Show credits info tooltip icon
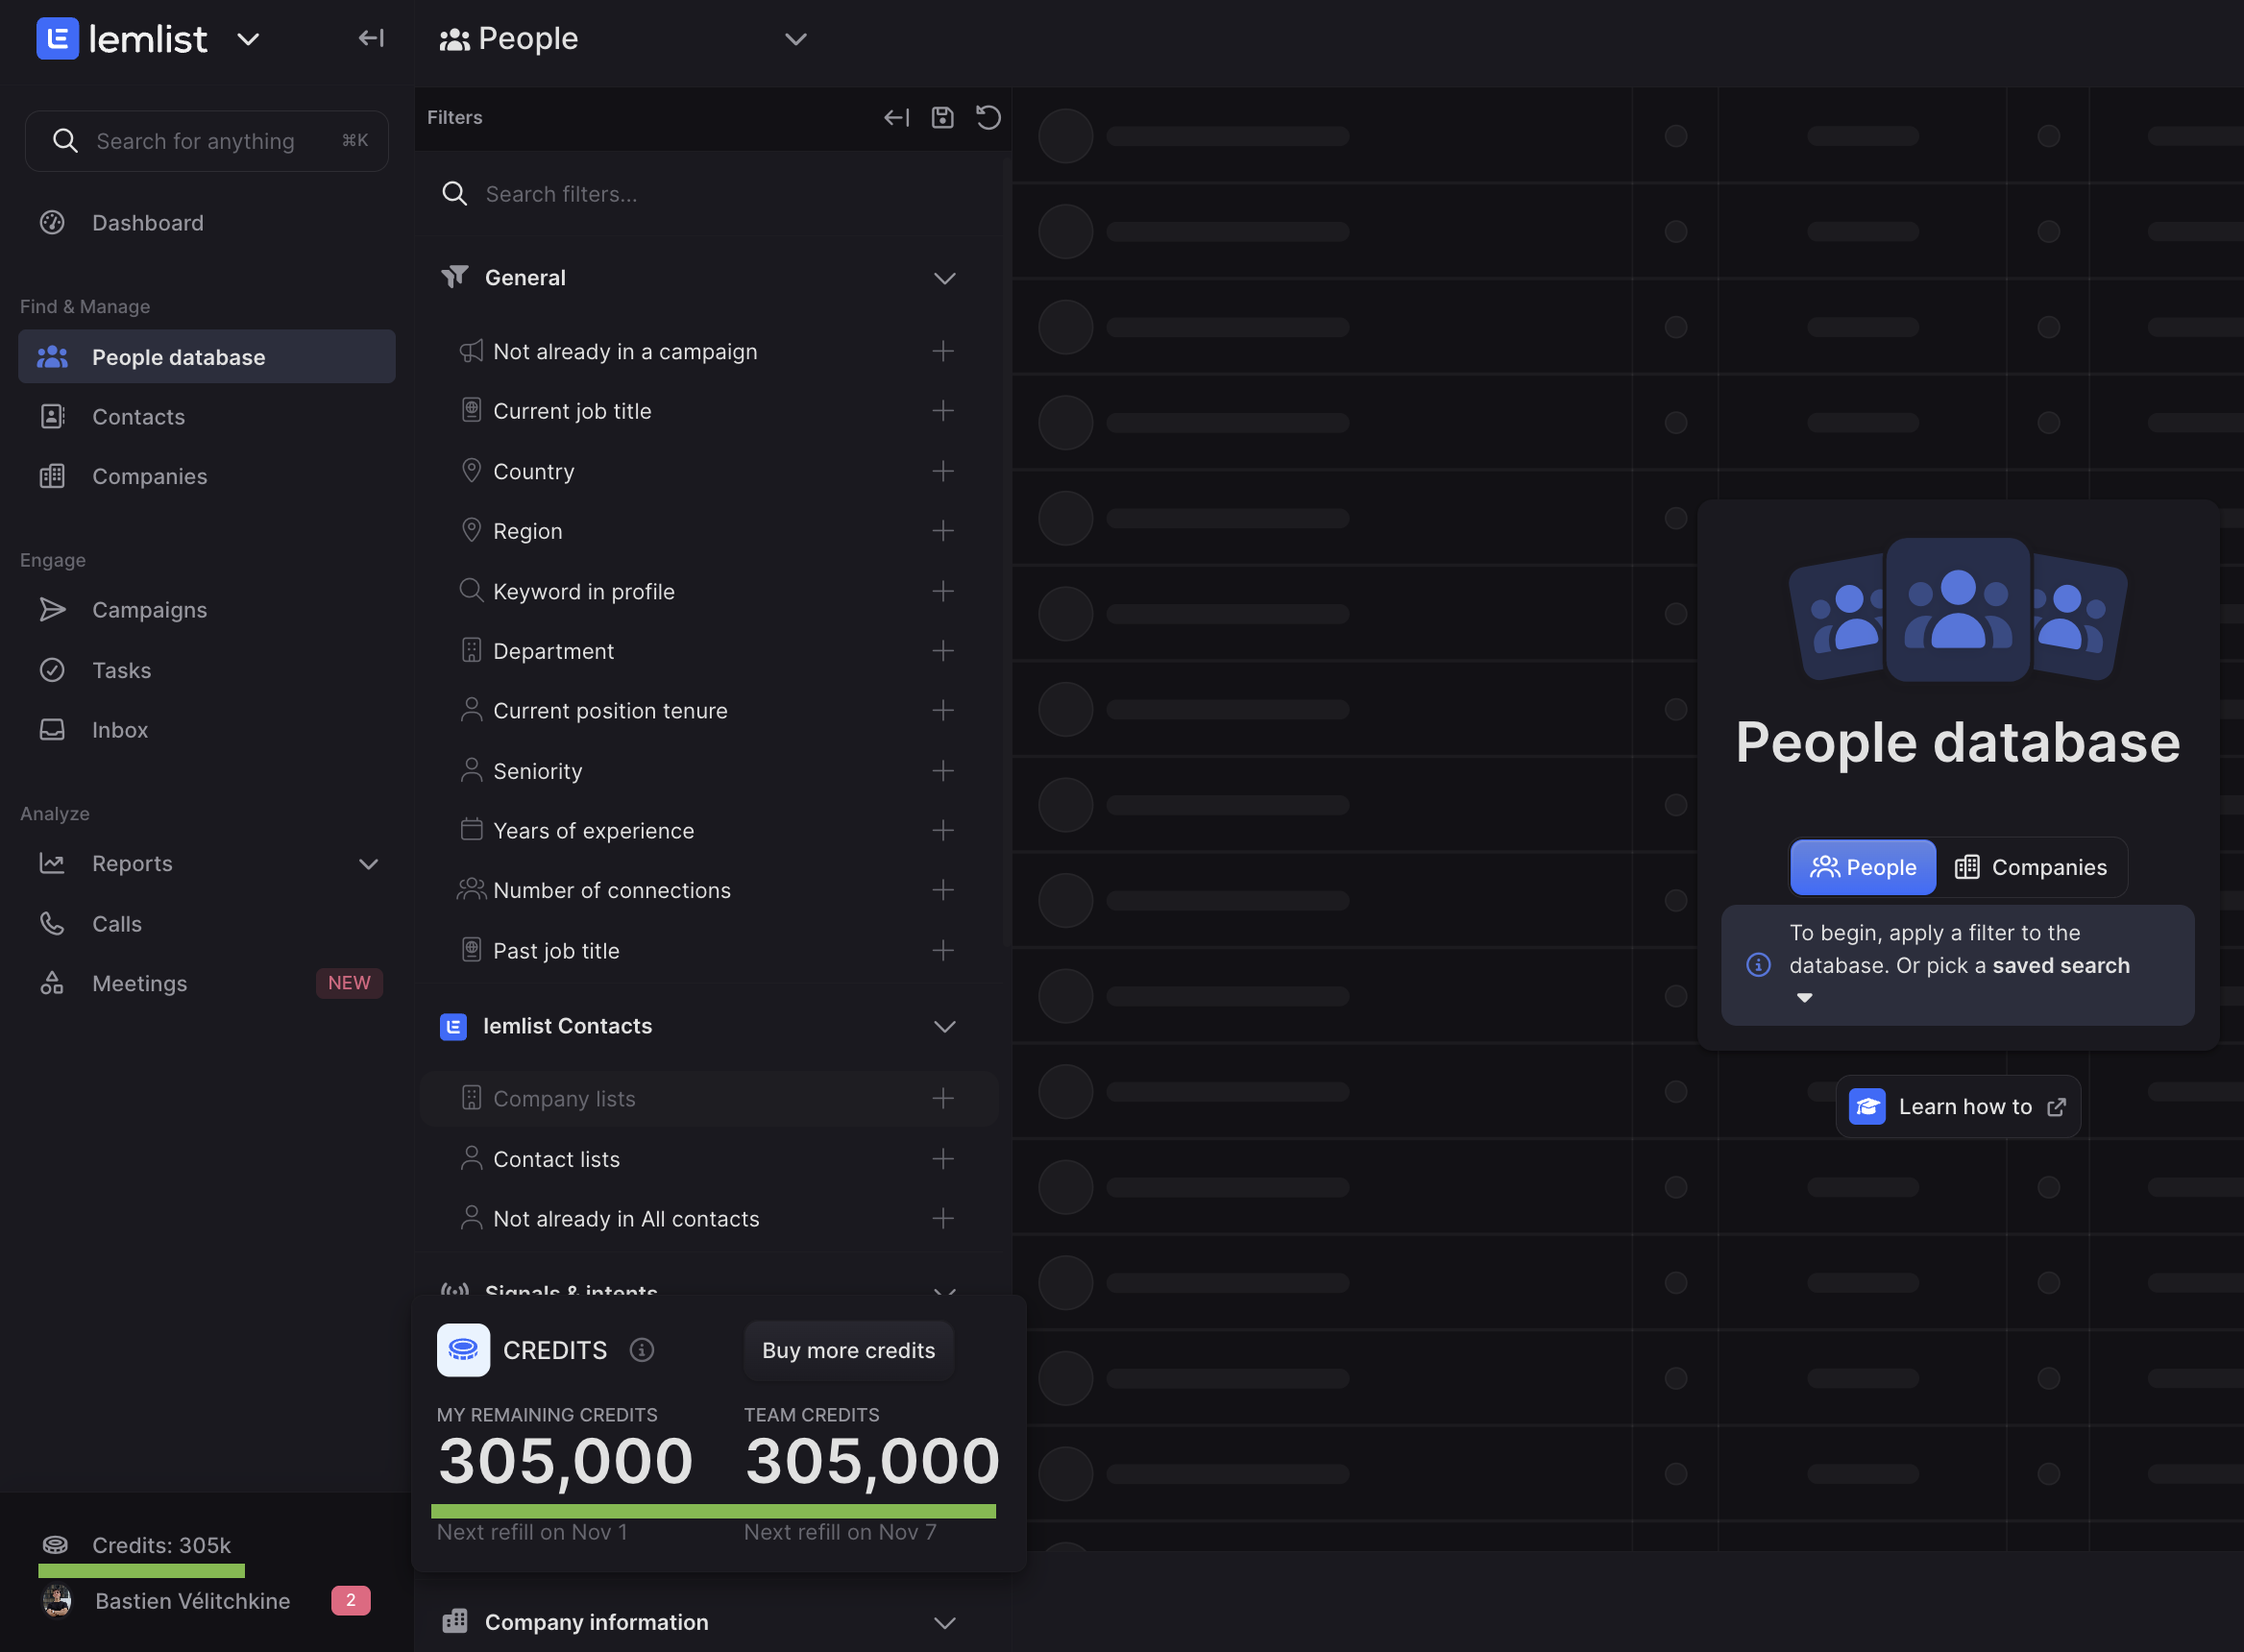The width and height of the screenshot is (2244, 1652). 642,1350
